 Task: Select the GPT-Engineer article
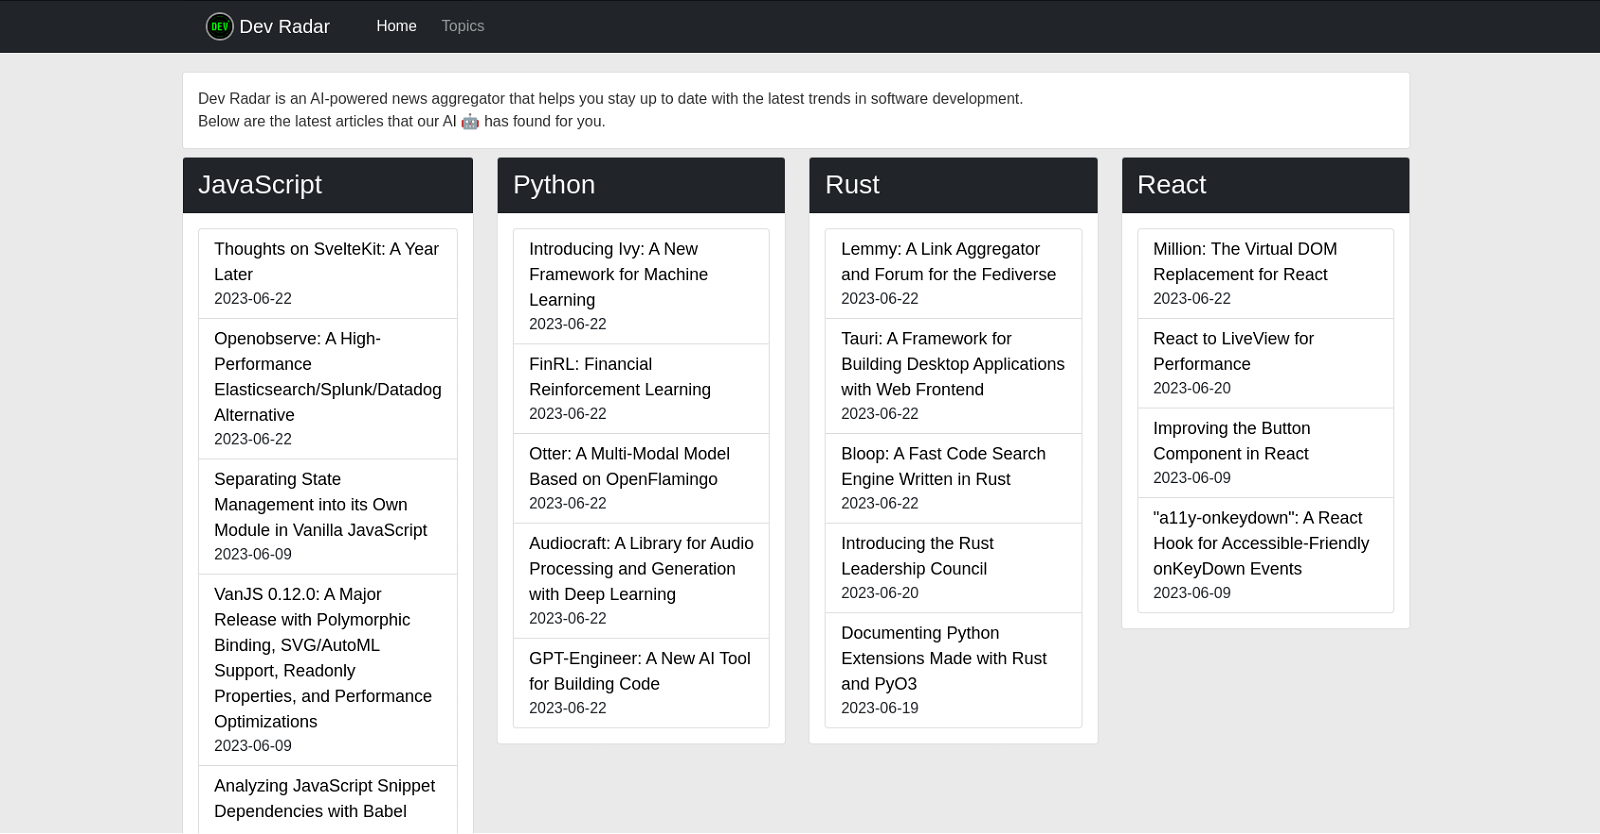tap(639, 671)
